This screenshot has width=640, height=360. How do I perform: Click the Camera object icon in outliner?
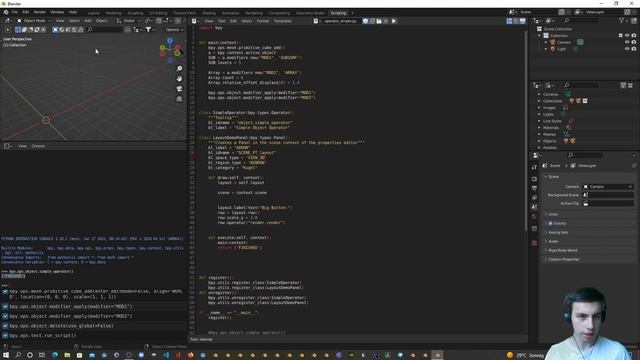(x=553, y=42)
